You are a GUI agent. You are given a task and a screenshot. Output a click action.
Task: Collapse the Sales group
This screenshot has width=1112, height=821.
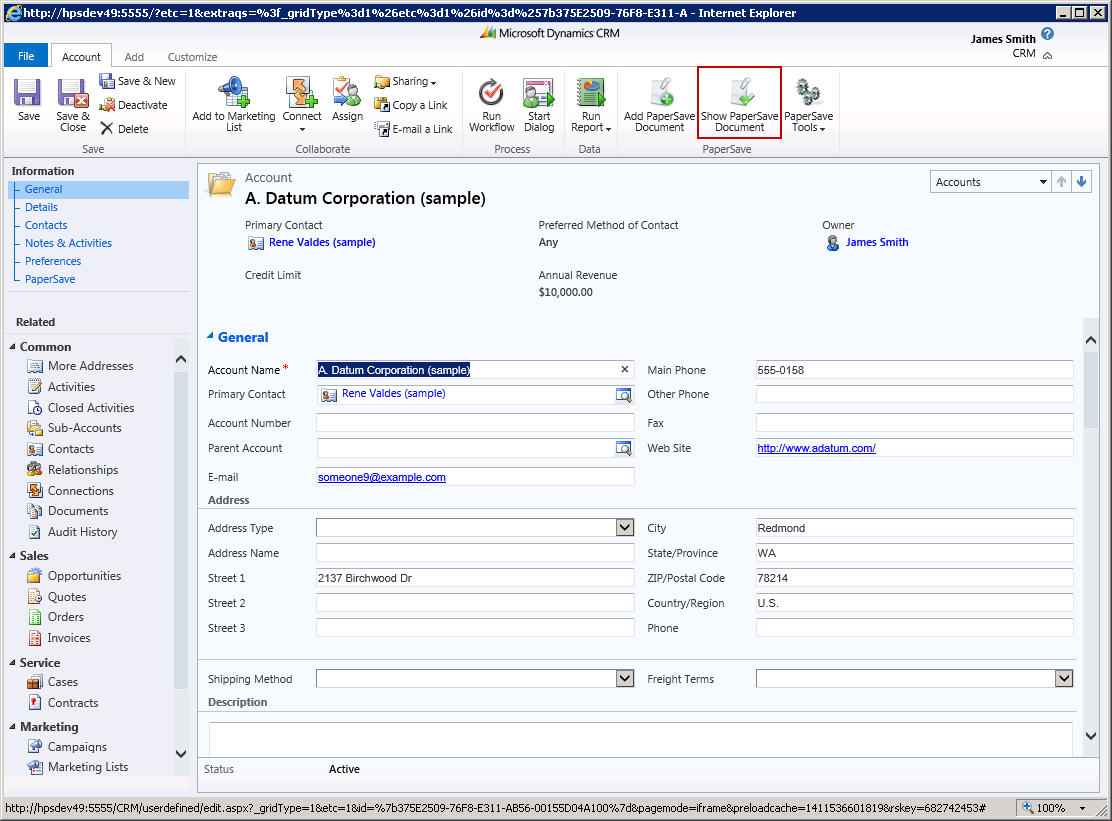click(12, 556)
